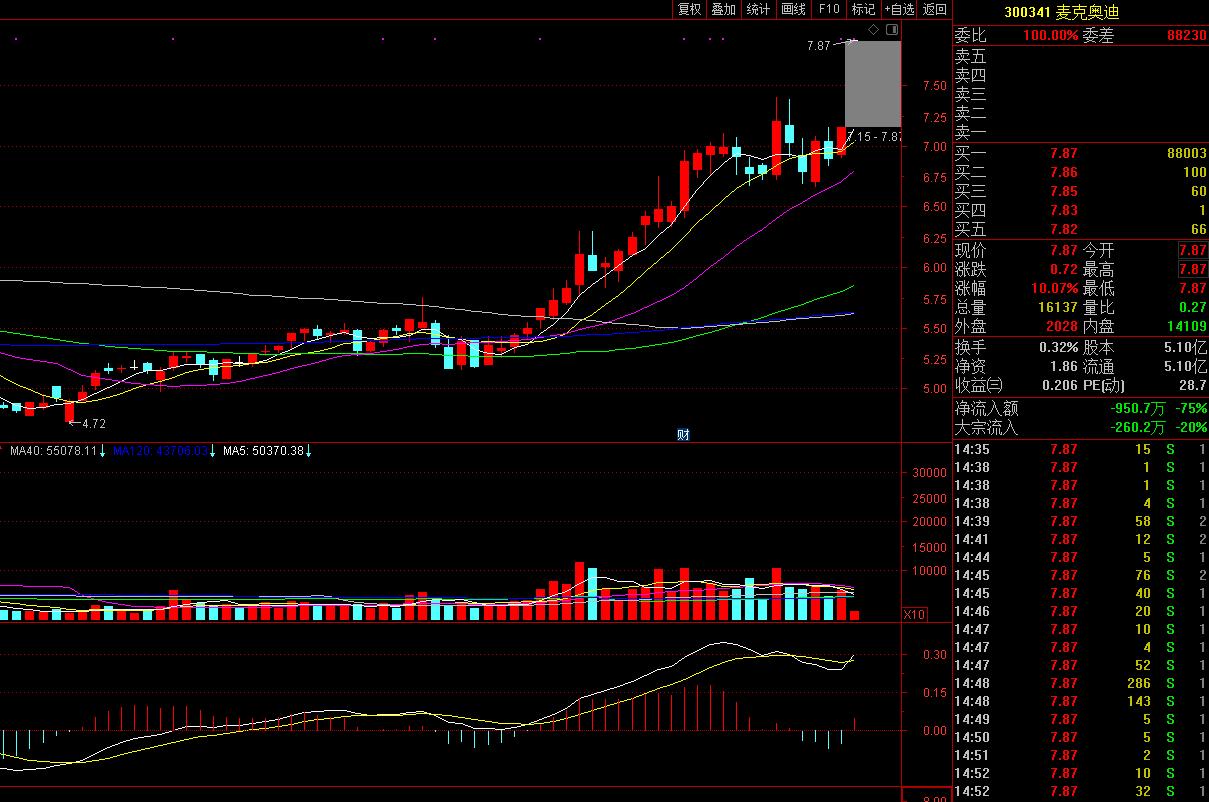Screen dimensions: 1209x802
Task: Open the 统计 statistics tool
Action: 758,9
